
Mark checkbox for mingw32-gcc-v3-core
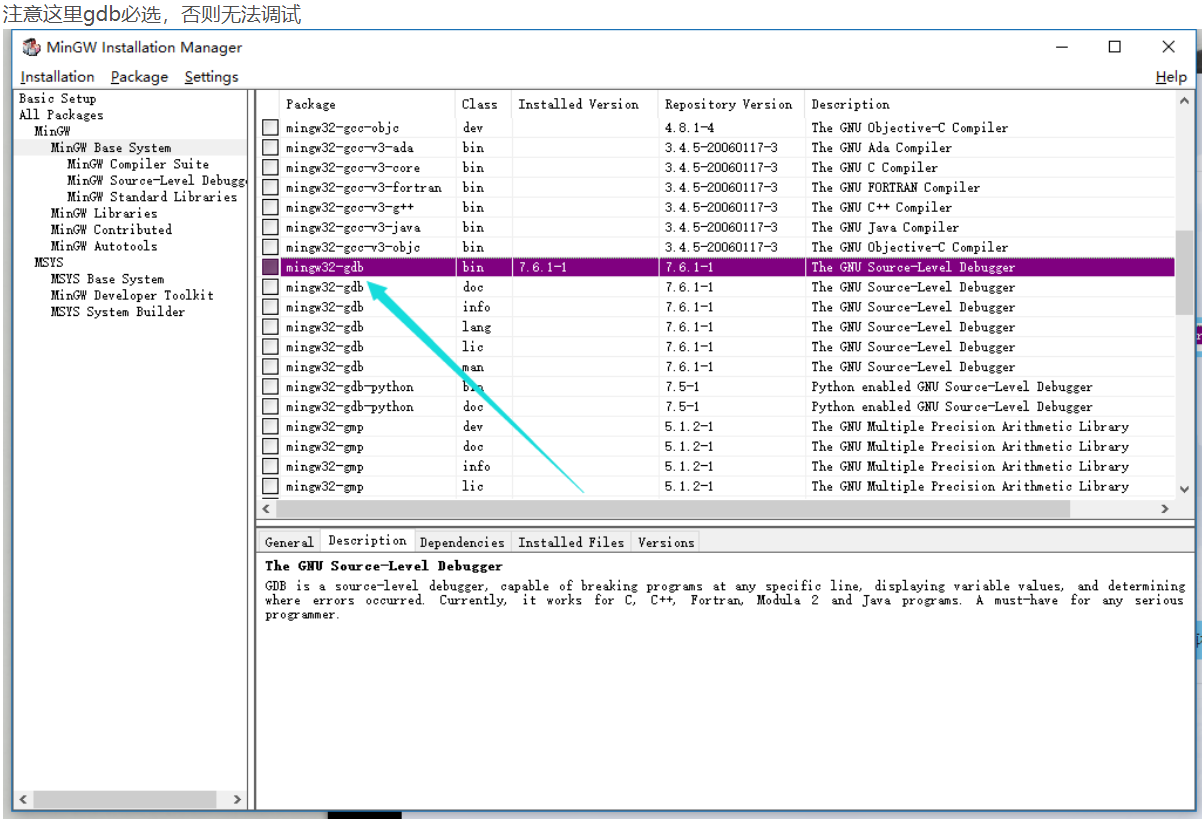(x=270, y=168)
